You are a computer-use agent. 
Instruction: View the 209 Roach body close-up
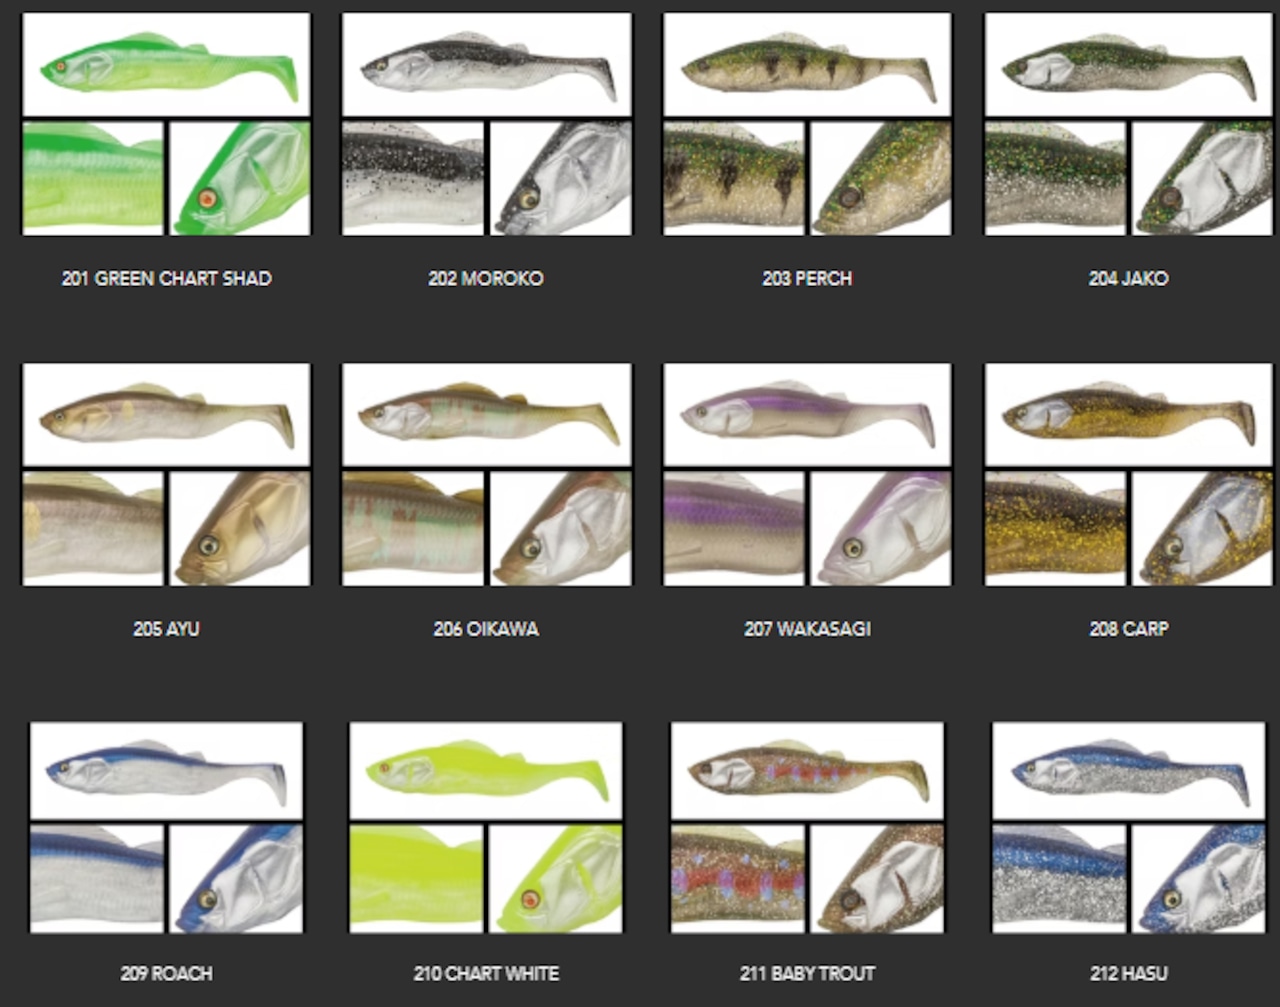(97, 879)
